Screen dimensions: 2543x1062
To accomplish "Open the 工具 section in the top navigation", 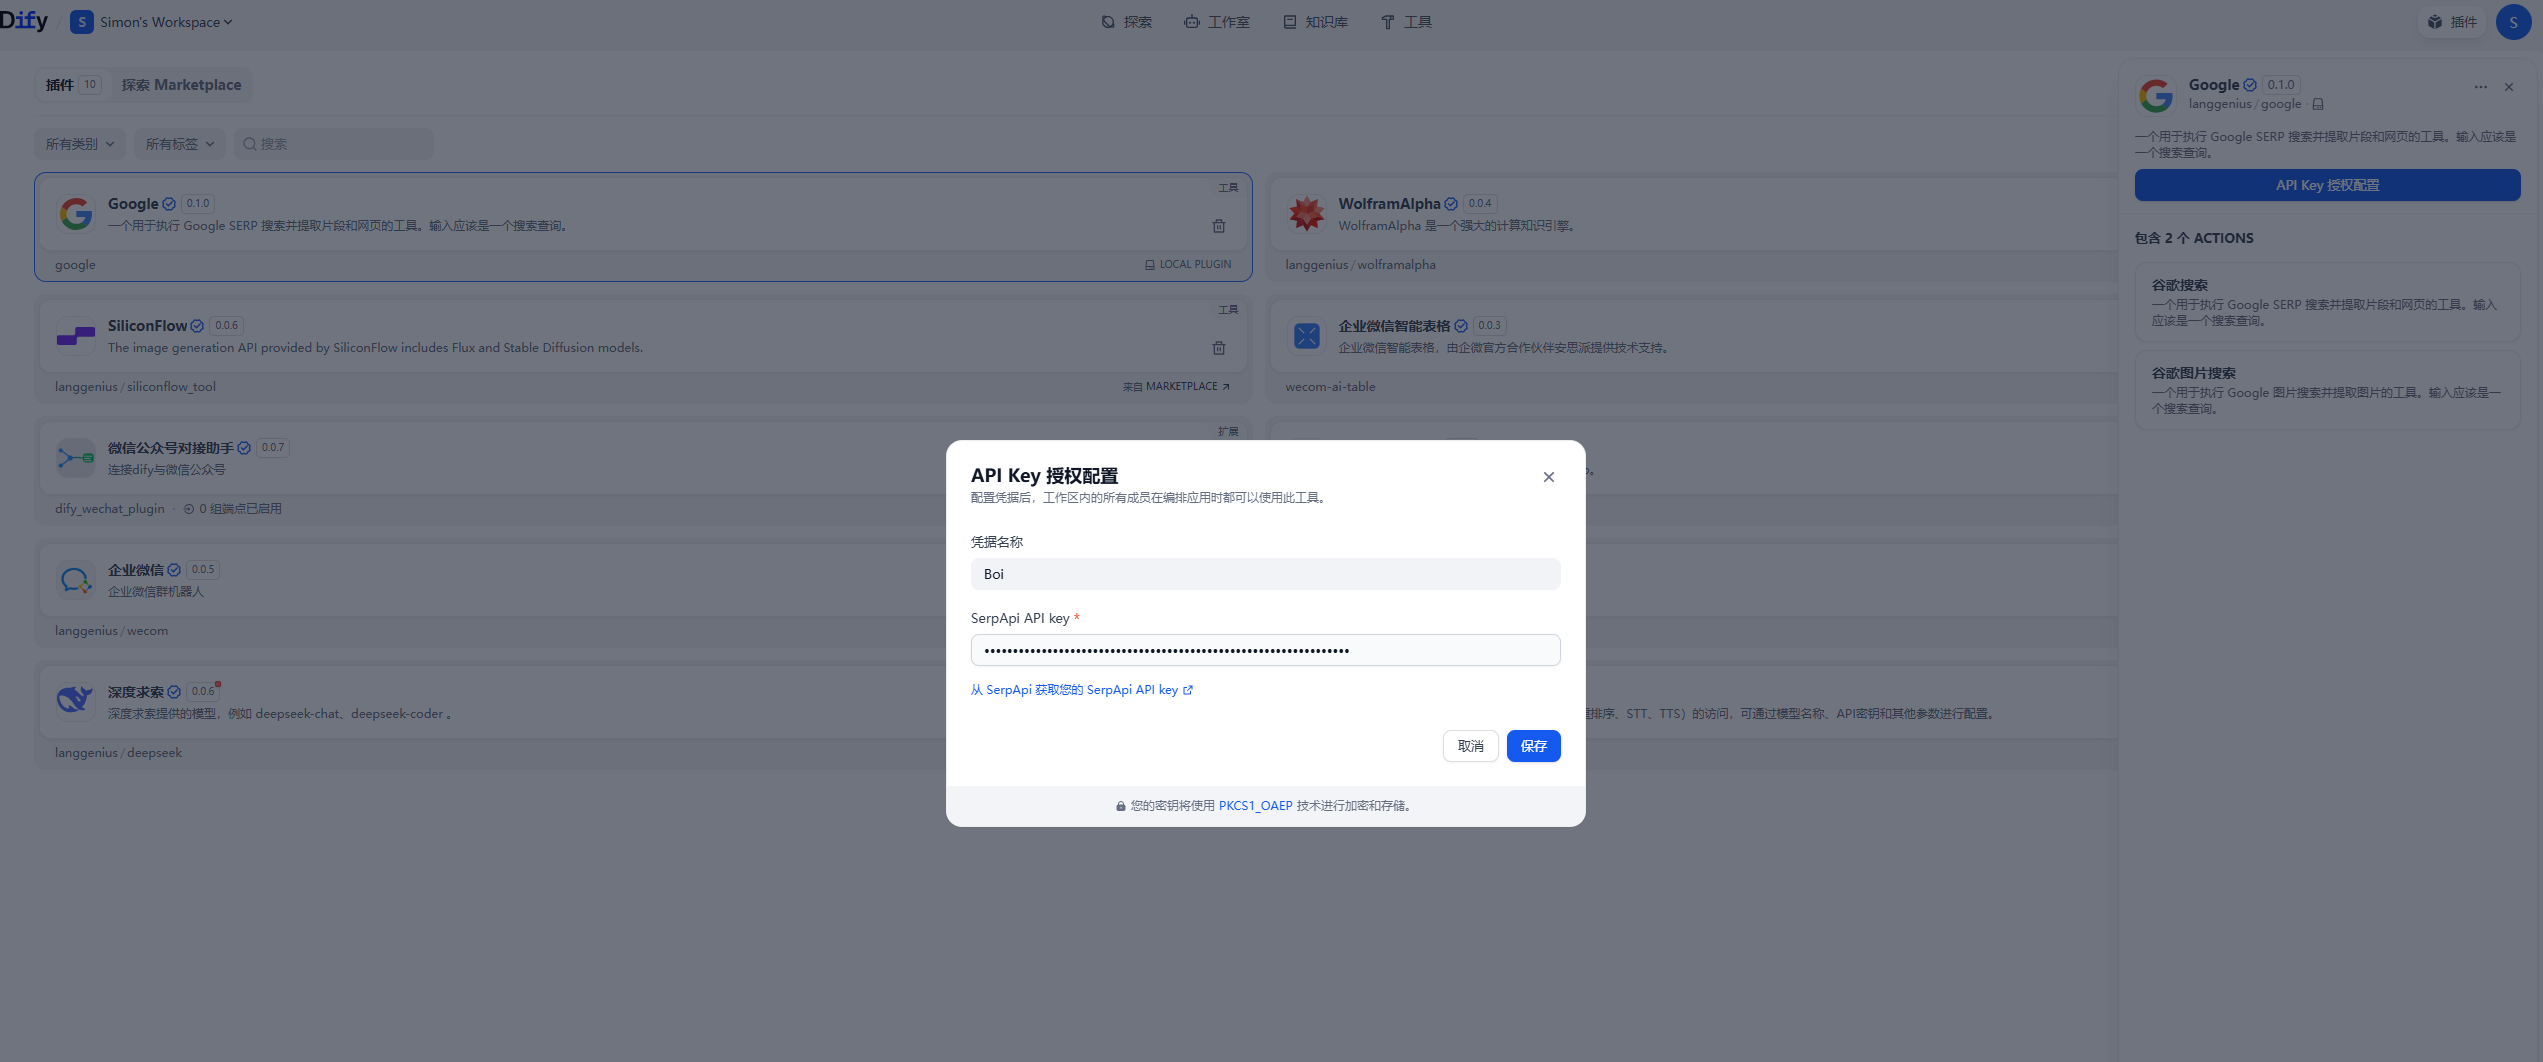I will click(1406, 21).
